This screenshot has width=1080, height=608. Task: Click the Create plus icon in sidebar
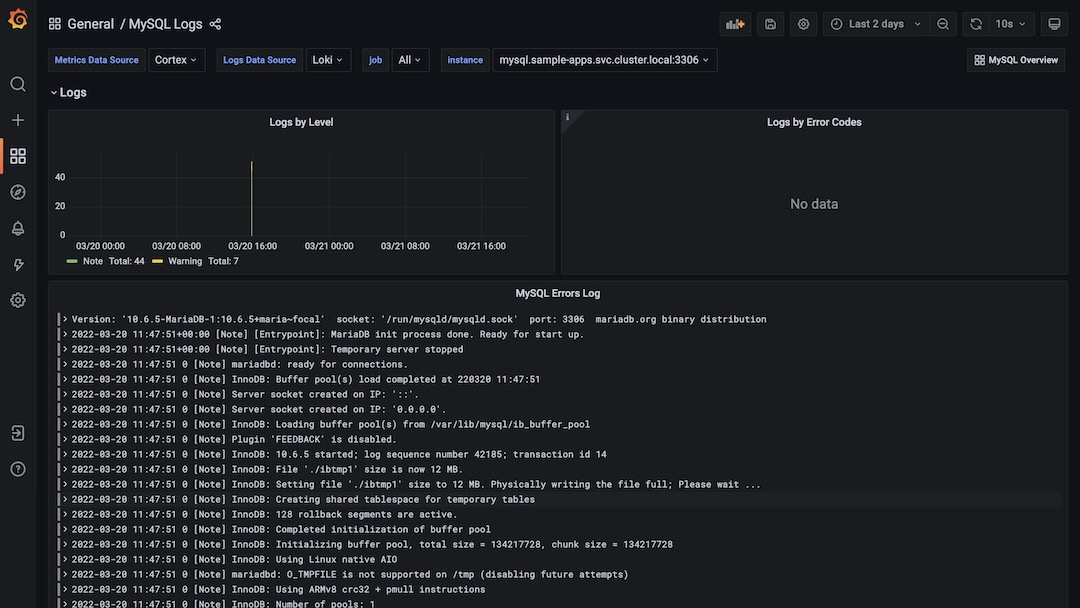(x=18, y=120)
